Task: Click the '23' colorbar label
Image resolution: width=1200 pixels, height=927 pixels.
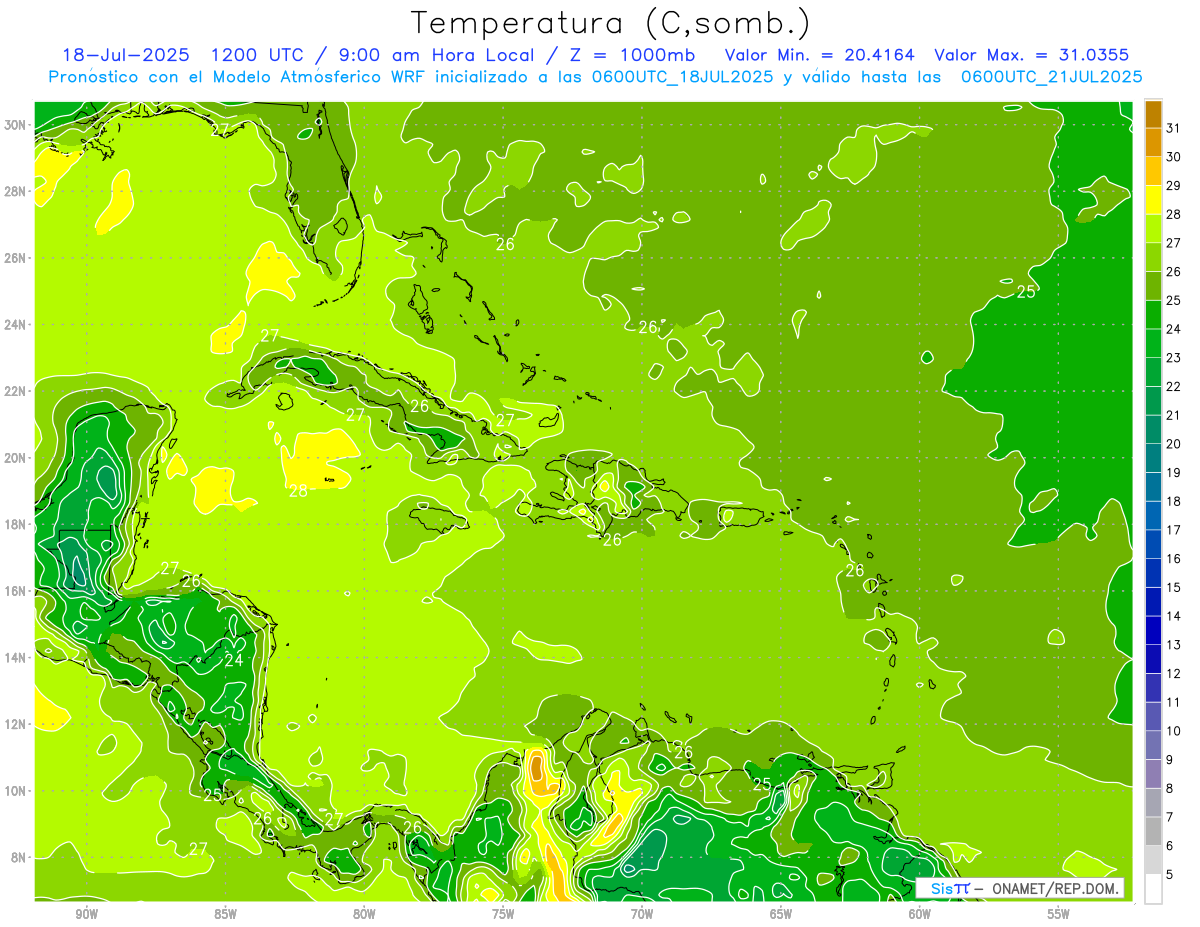Action: [x=1174, y=358]
